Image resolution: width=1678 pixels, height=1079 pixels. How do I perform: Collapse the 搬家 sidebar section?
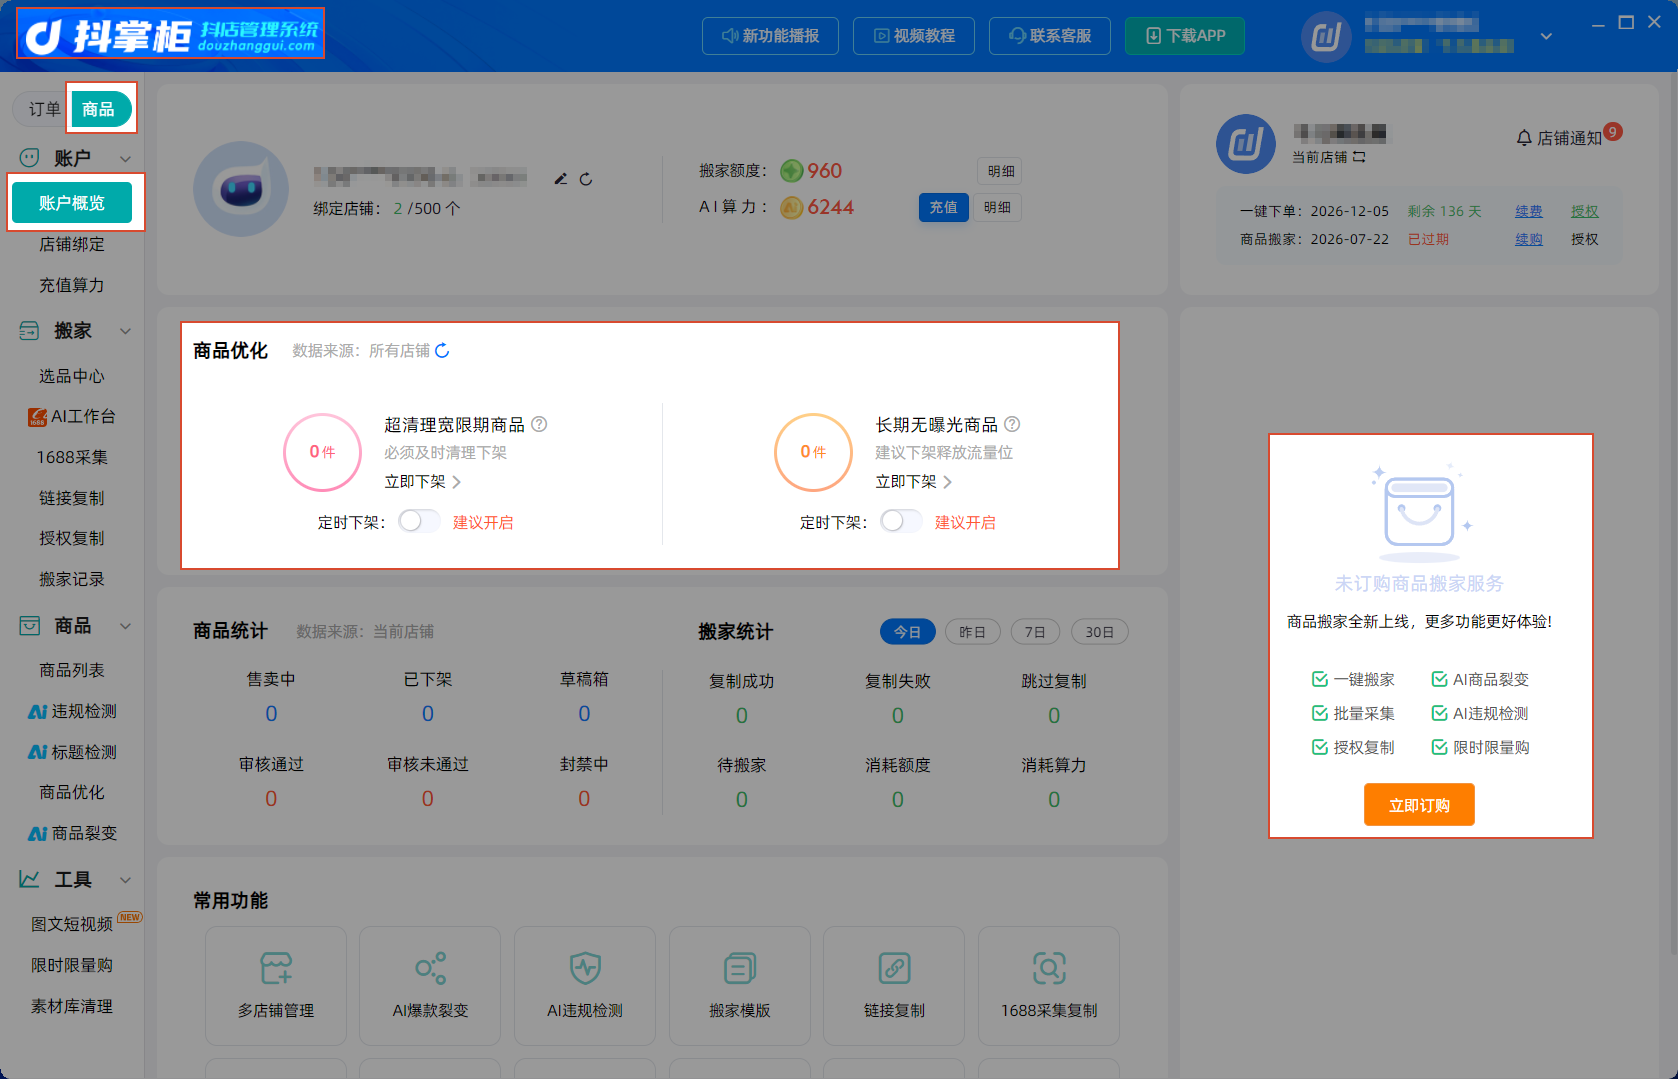125,331
